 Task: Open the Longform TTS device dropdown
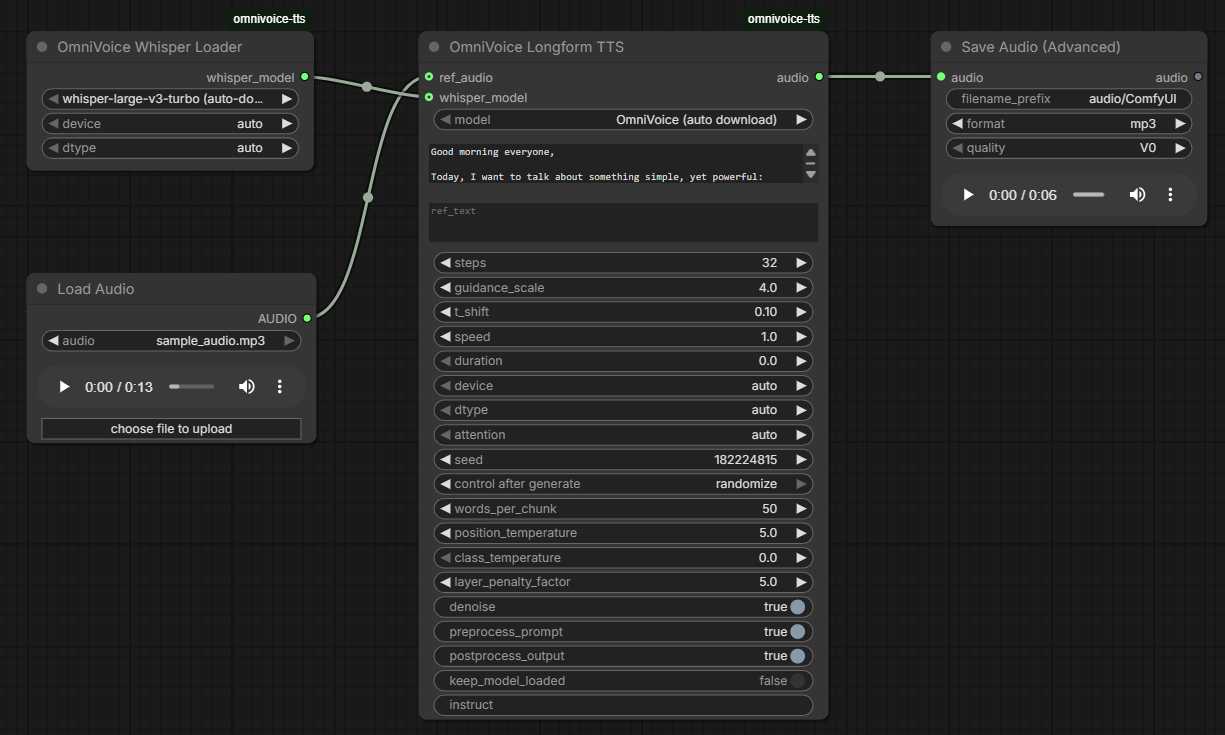623,386
